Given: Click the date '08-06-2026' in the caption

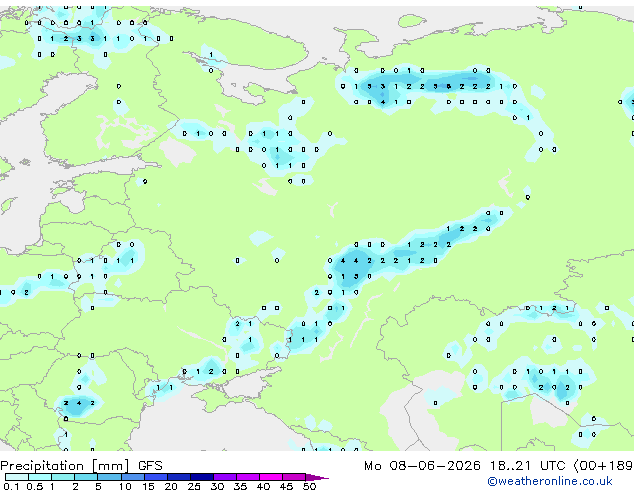Looking at the screenshot, I should tap(435, 466).
